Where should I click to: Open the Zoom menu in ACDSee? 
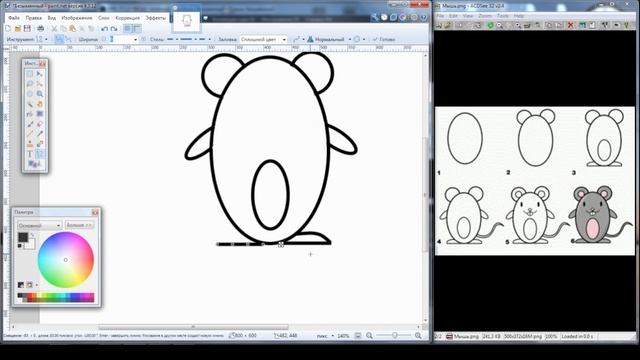click(485, 16)
